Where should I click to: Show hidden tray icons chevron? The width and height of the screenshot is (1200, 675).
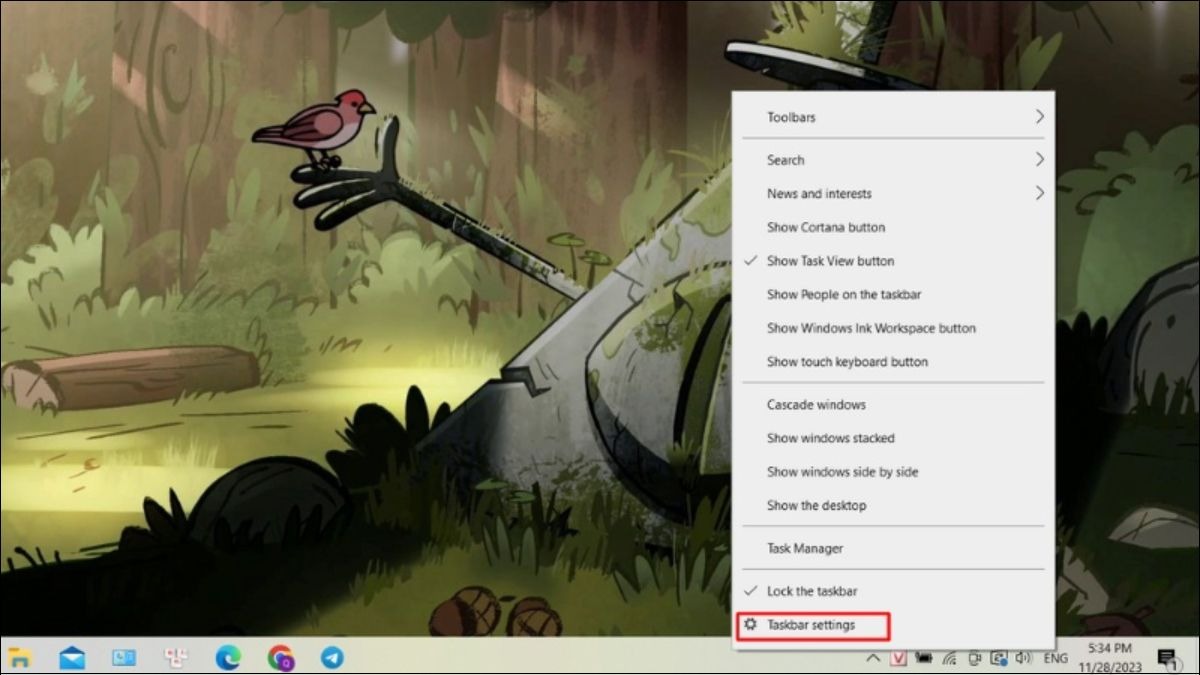coord(873,658)
